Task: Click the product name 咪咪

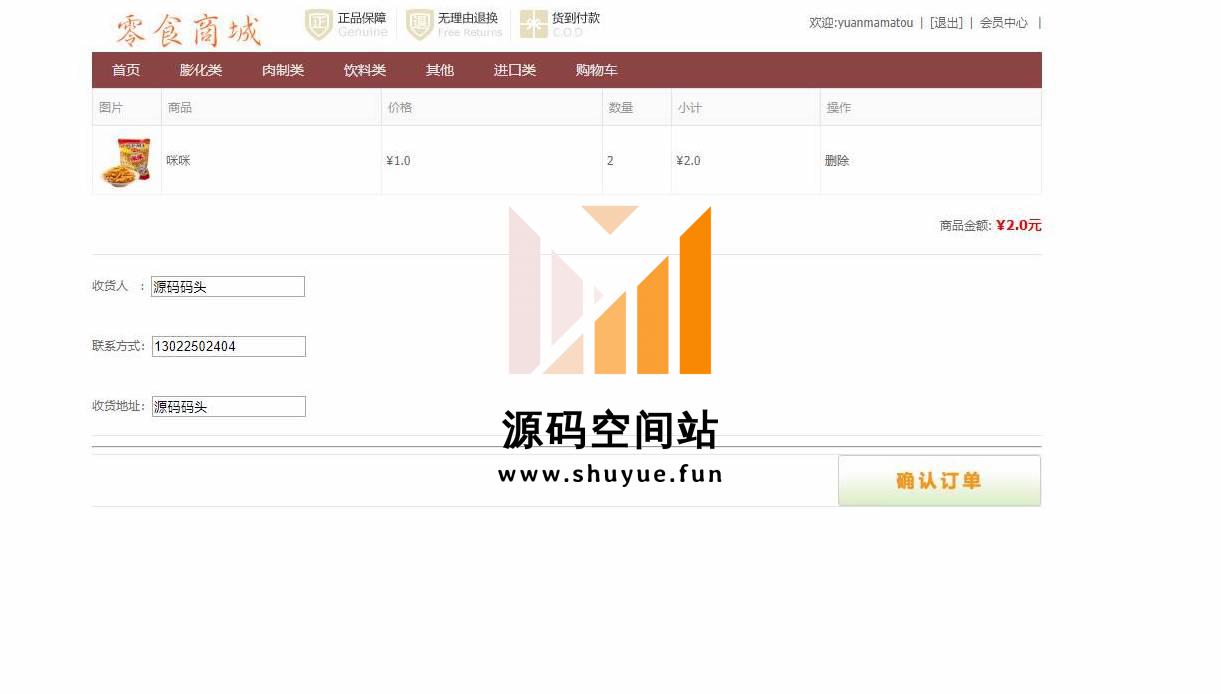Action: point(178,160)
